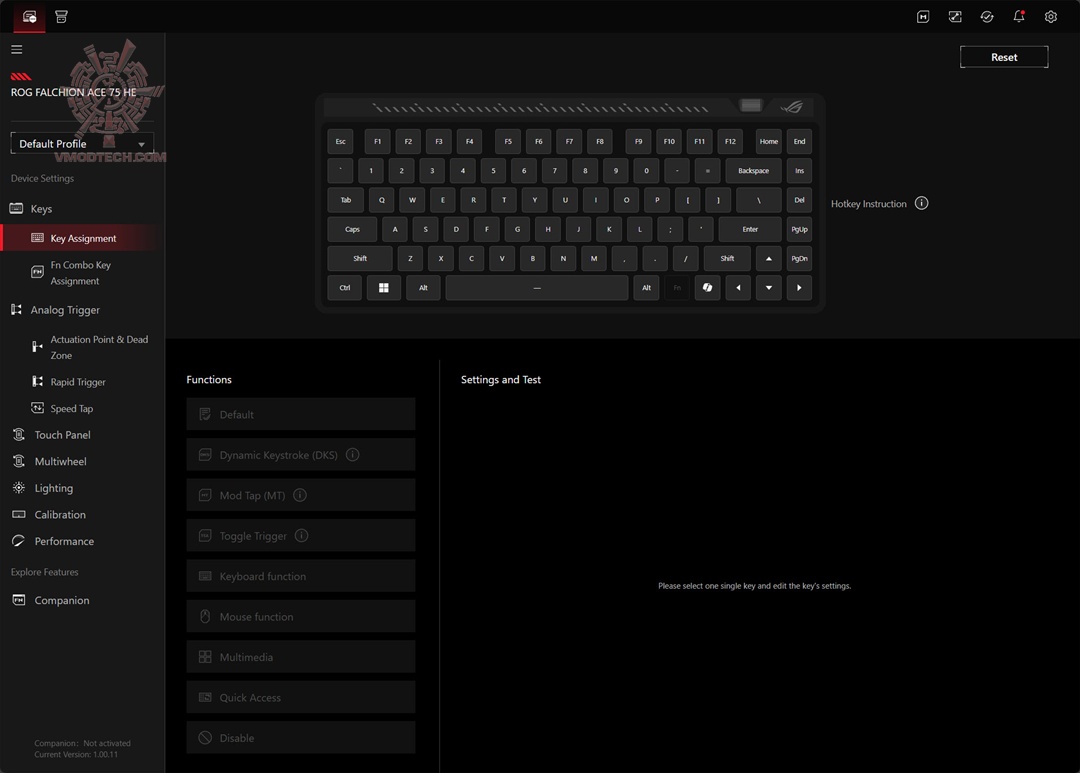Select the ROG logo on keyboard image
The height and width of the screenshot is (773, 1080).
tap(792, 107)
